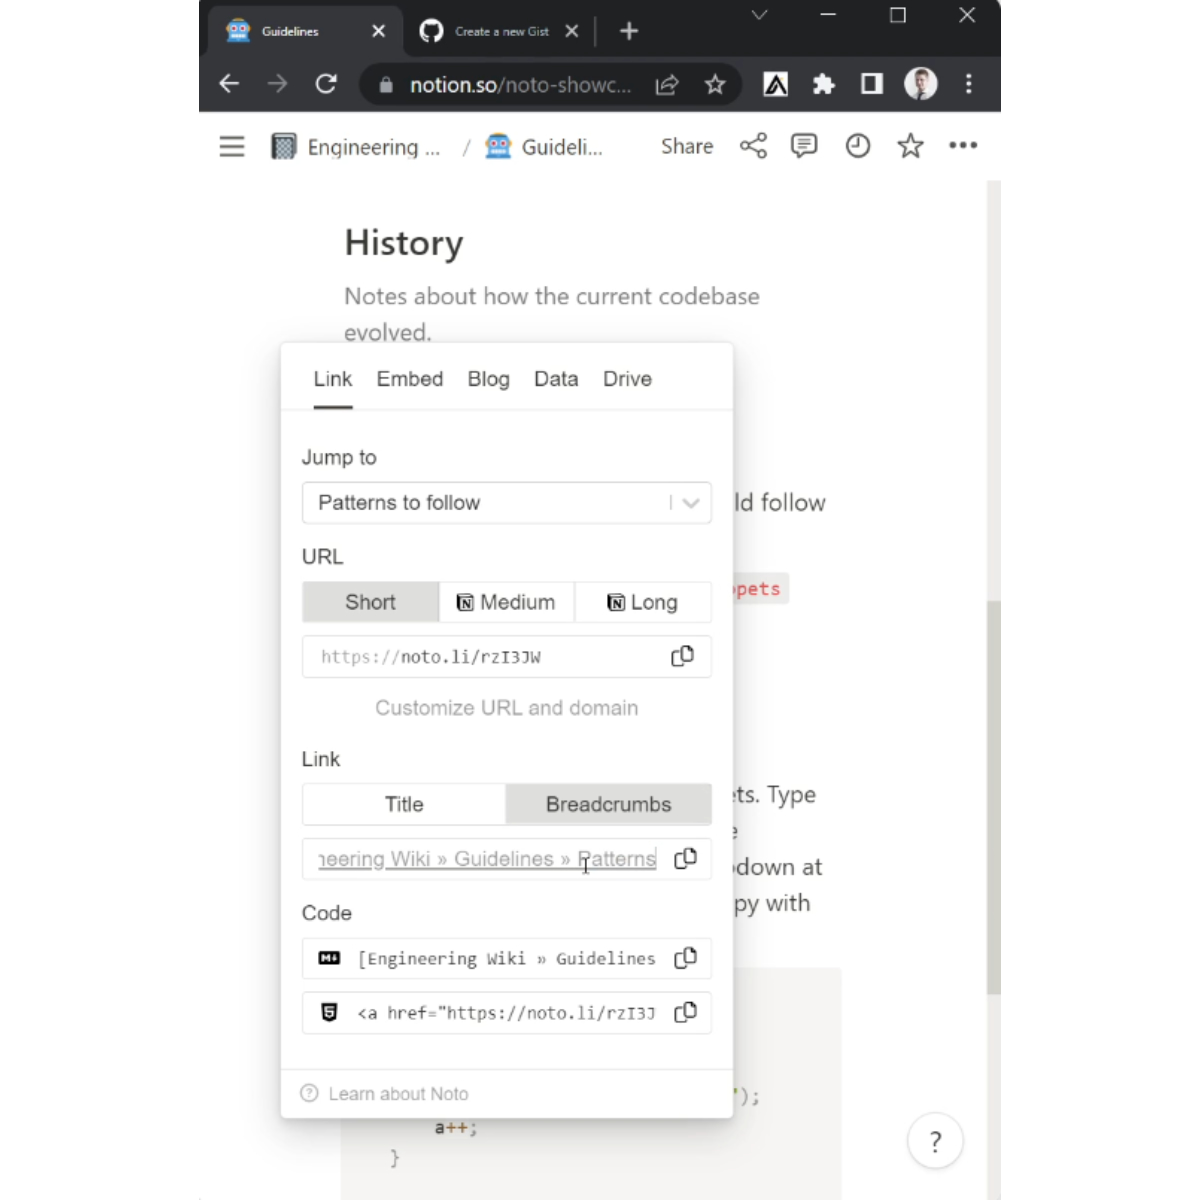
Task: Click the browser address bar URL
Action: coord(520,85)
